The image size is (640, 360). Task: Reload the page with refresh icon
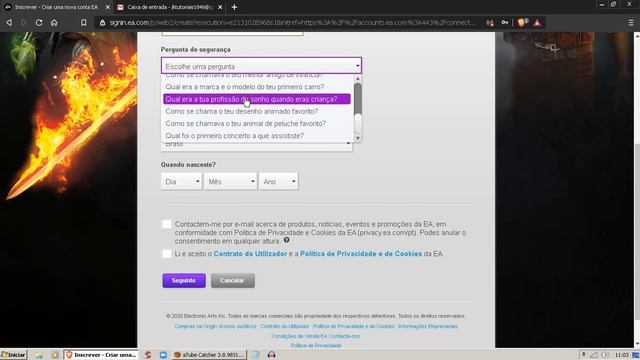click(x=39, y=22)
